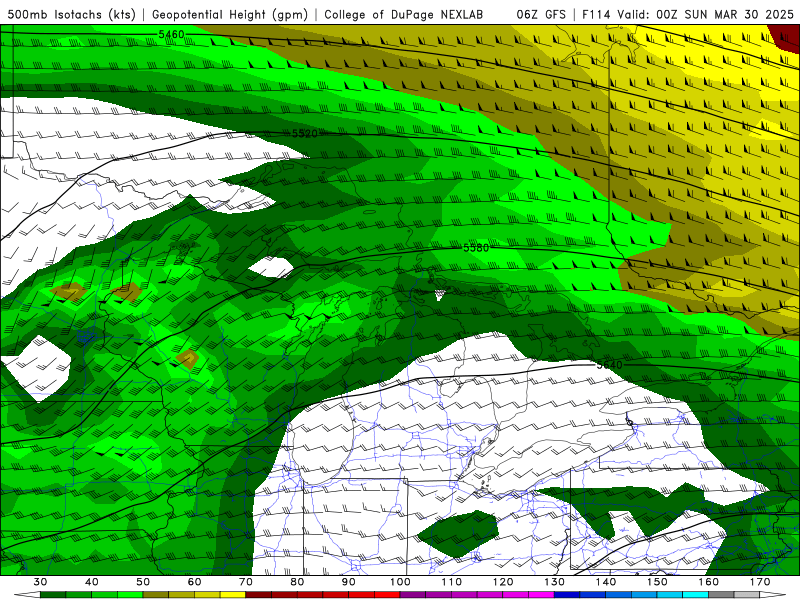Click the bright yellow 65-70 kt legend swatch

[x=233, y=595]
